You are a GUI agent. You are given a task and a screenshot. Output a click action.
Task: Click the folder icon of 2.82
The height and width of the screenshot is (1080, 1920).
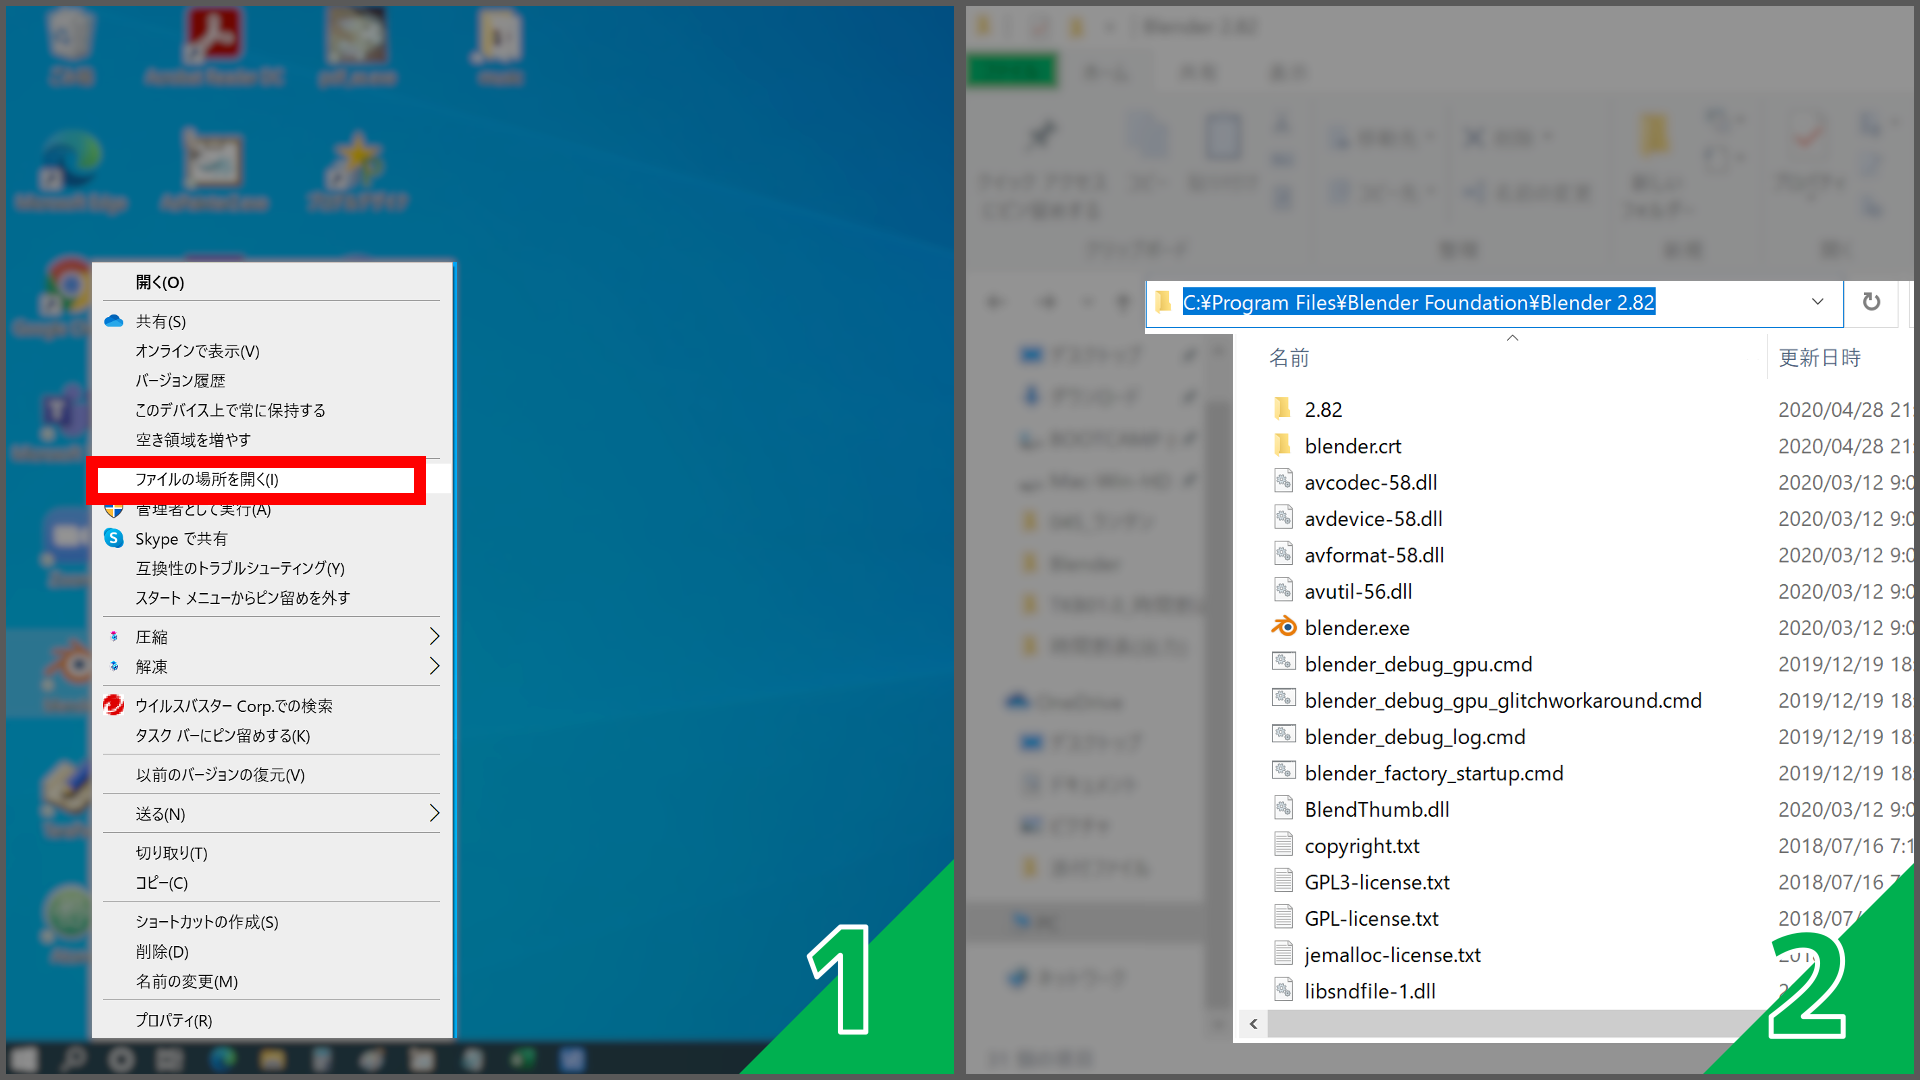pyautogui.click(x=1283, y=408)
